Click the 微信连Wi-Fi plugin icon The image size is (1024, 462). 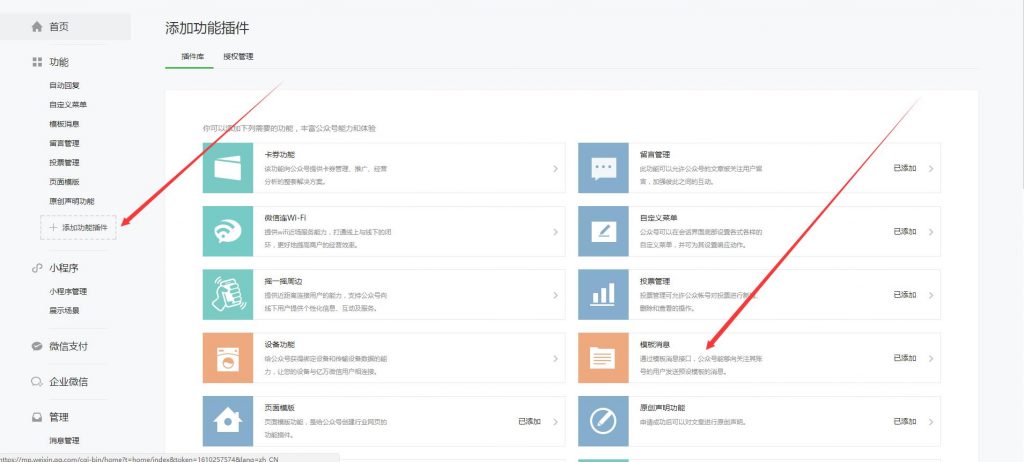228,231
